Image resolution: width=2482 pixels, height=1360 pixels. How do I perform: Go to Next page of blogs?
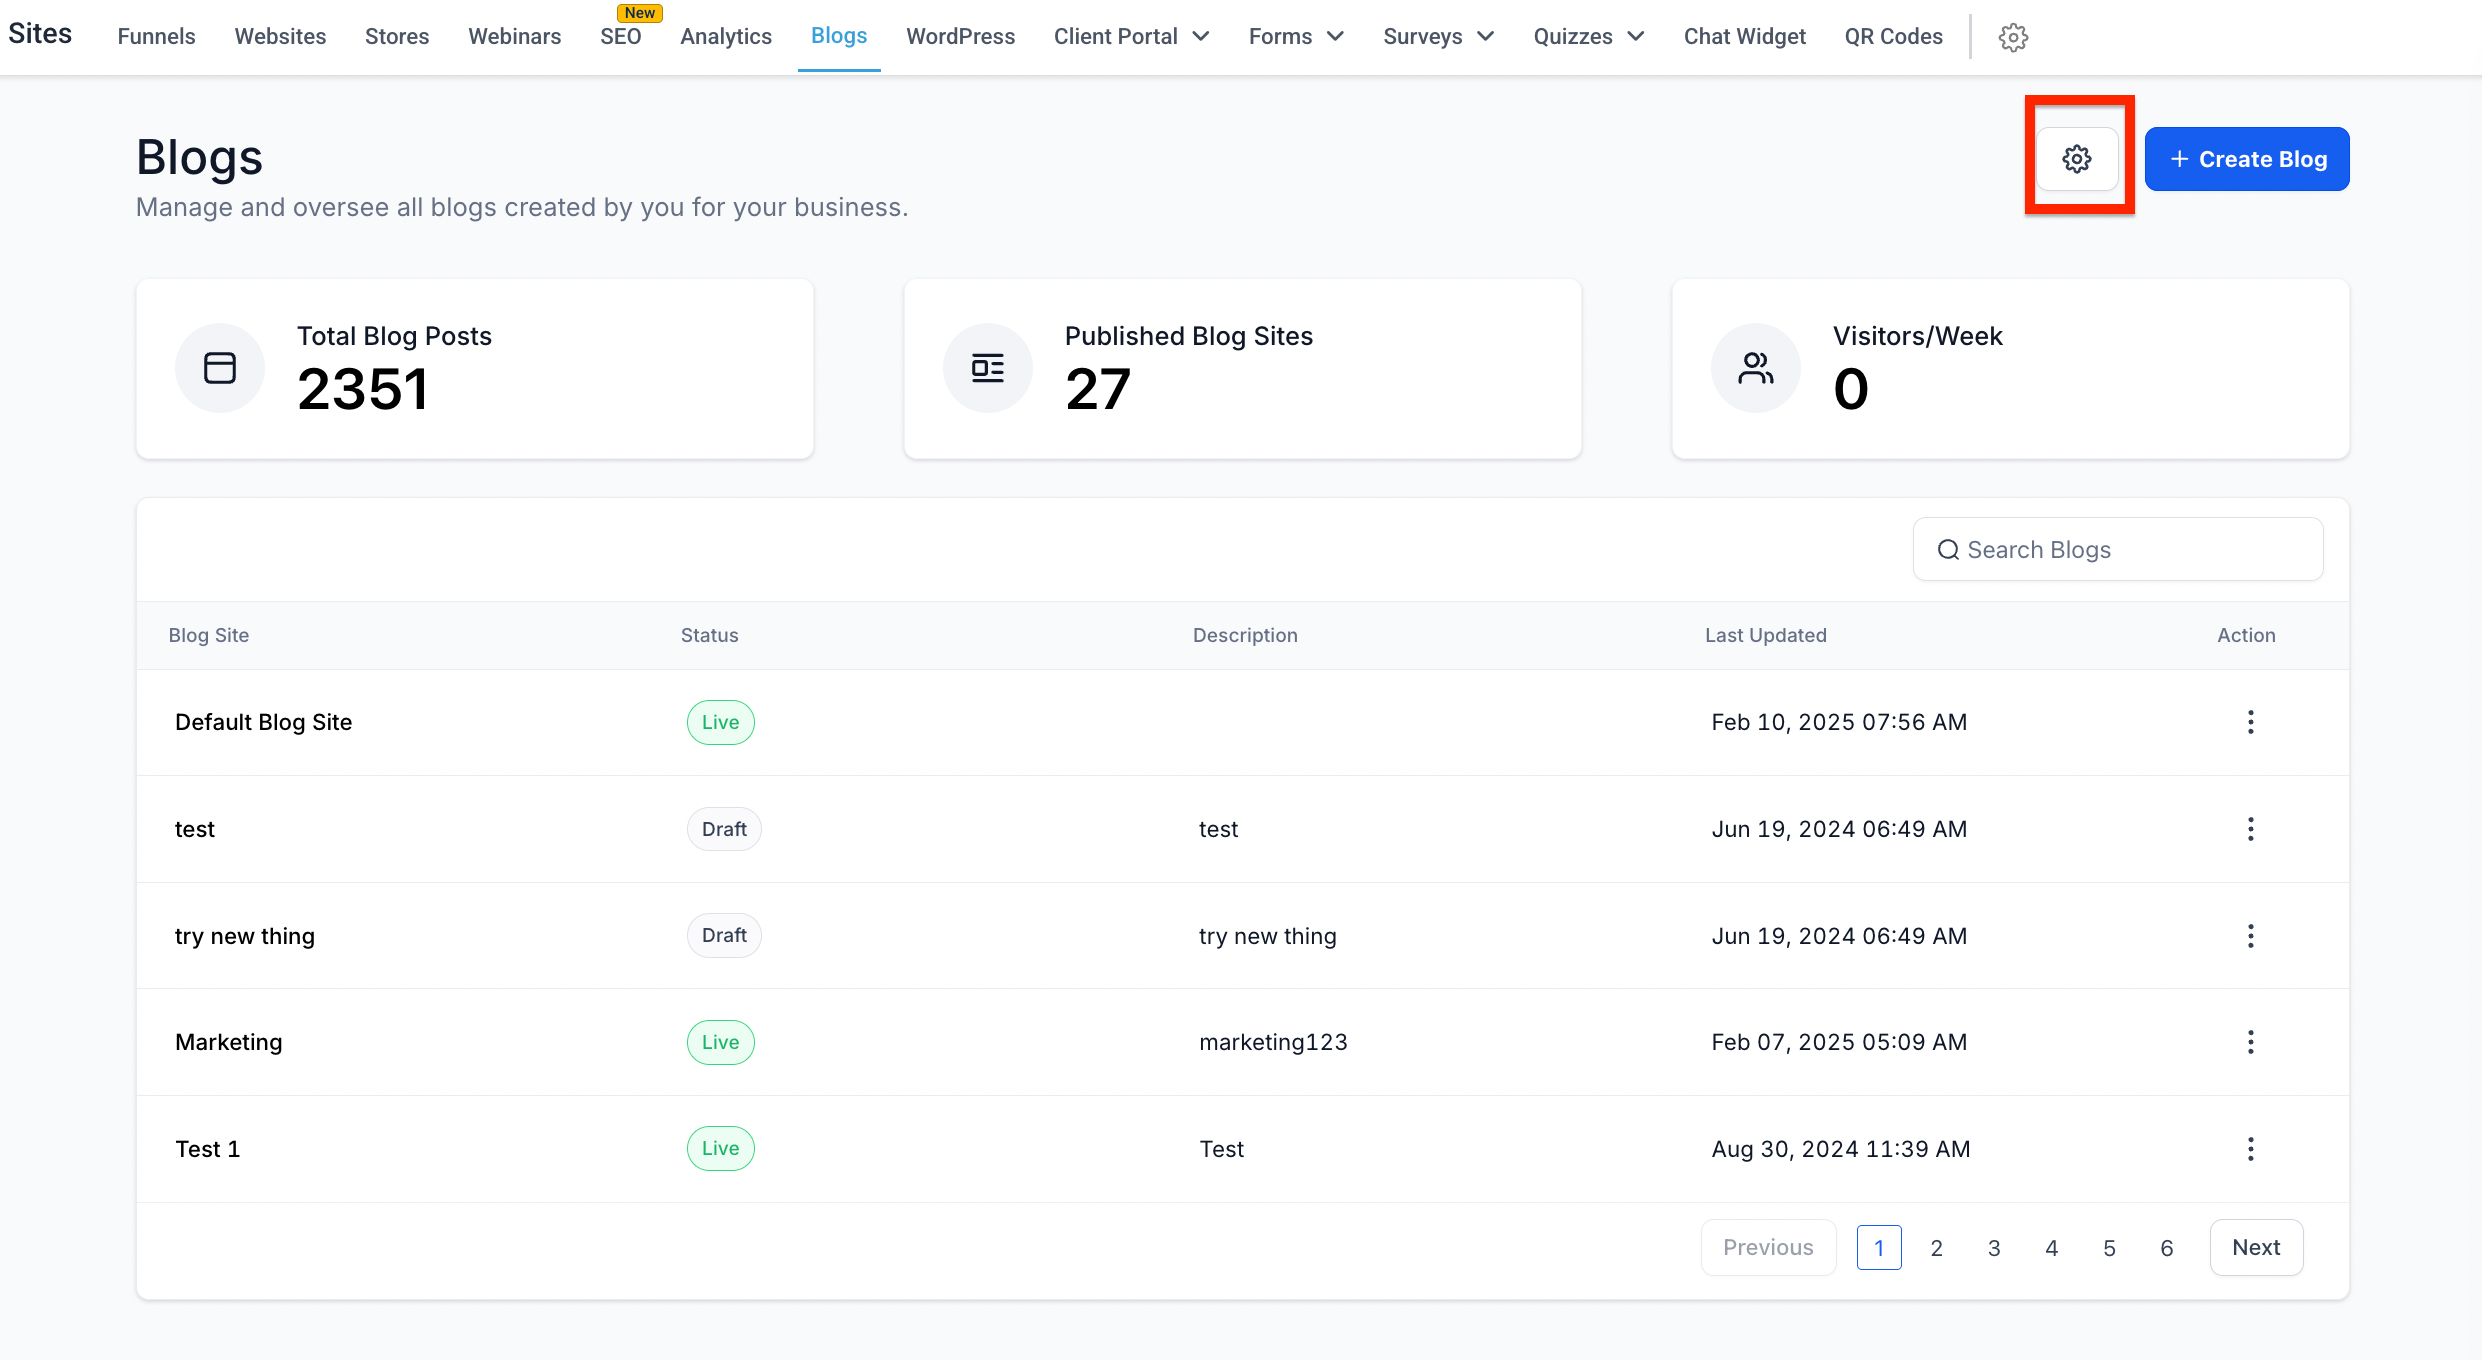click(x=2256, y=1247)
